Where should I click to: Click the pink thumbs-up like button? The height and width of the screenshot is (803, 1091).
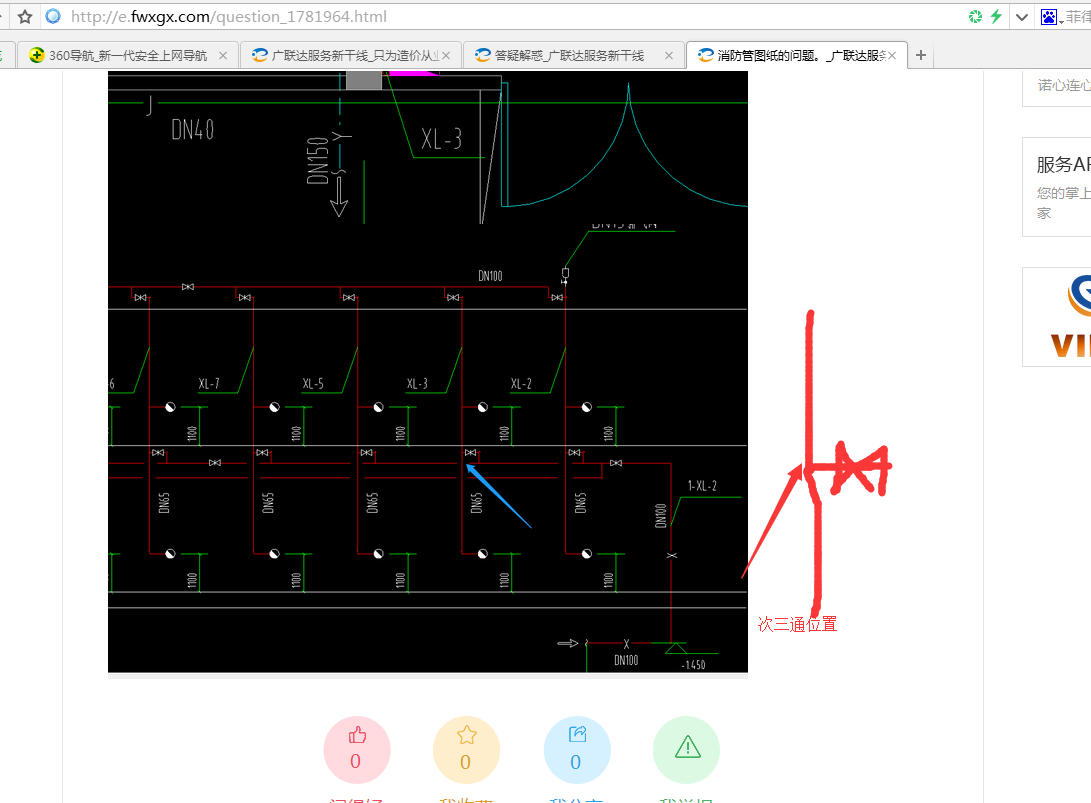[x=356, y=750]
